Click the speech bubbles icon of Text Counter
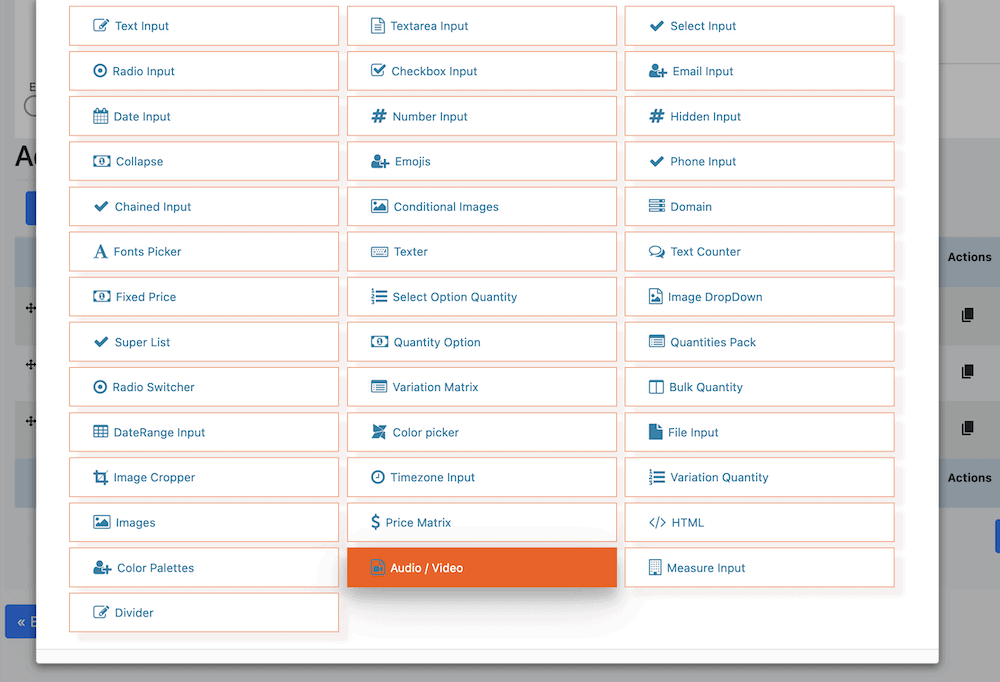 pos(656,251)
